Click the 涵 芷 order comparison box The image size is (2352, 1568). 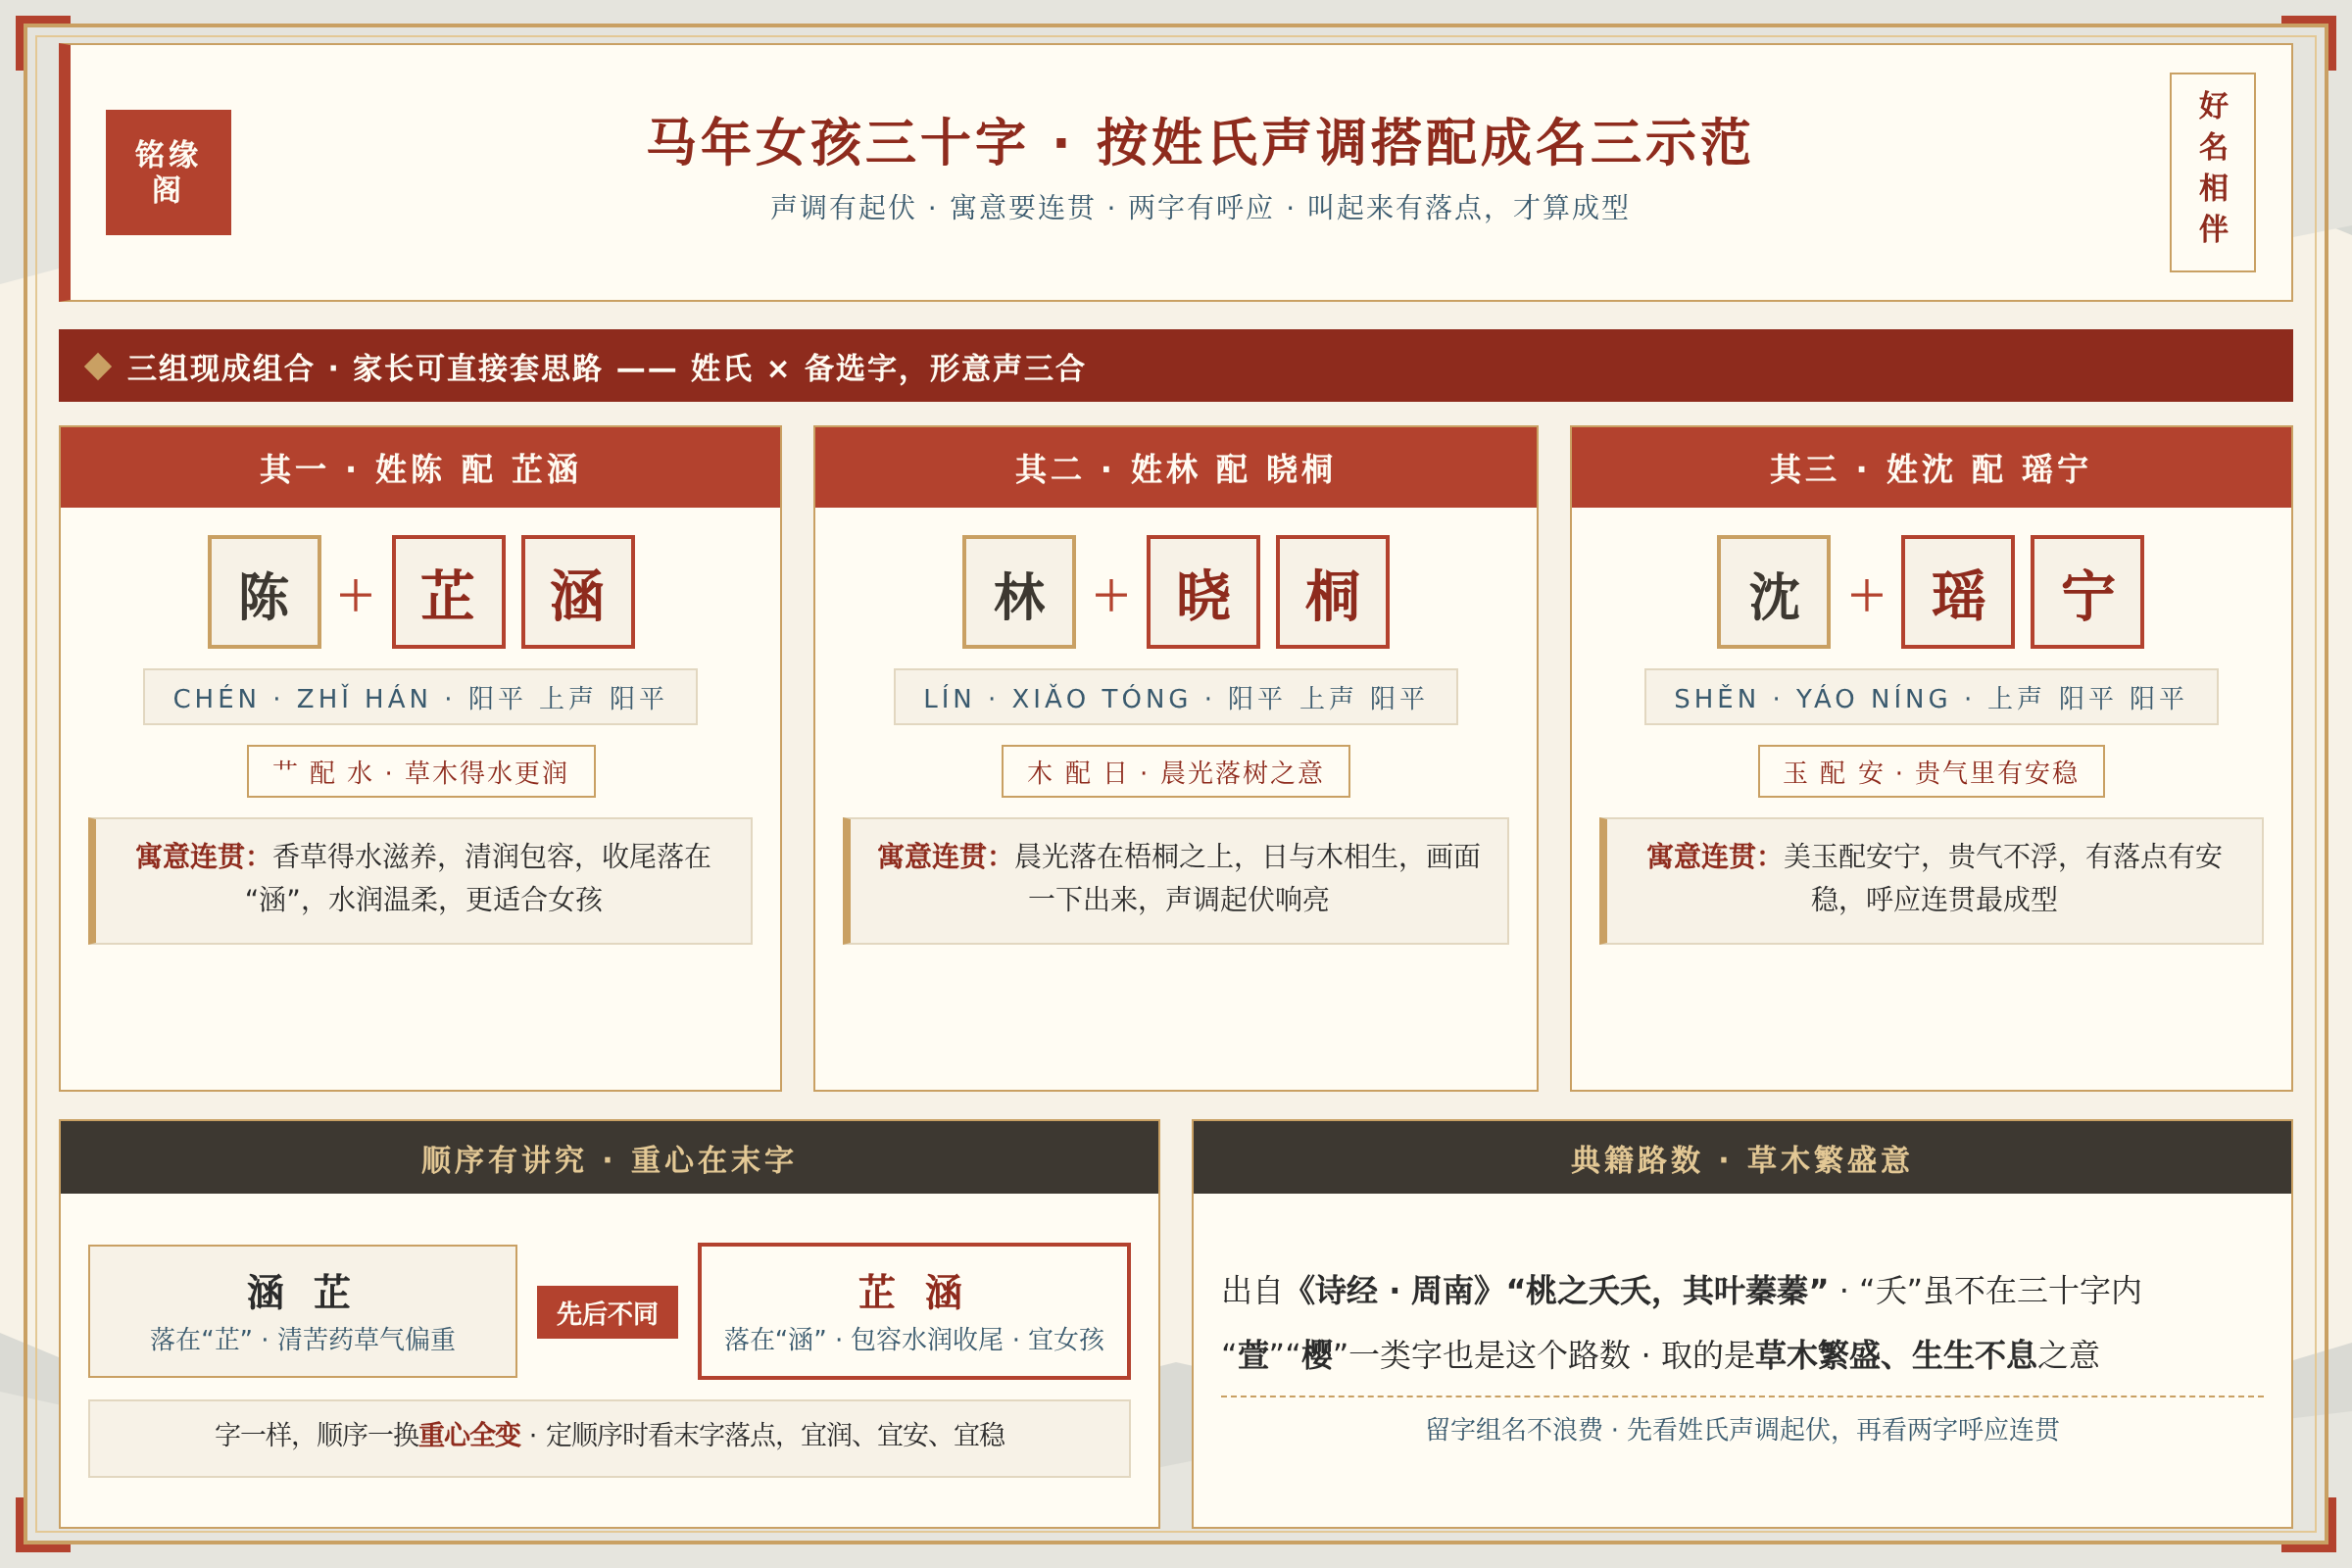302,1311
